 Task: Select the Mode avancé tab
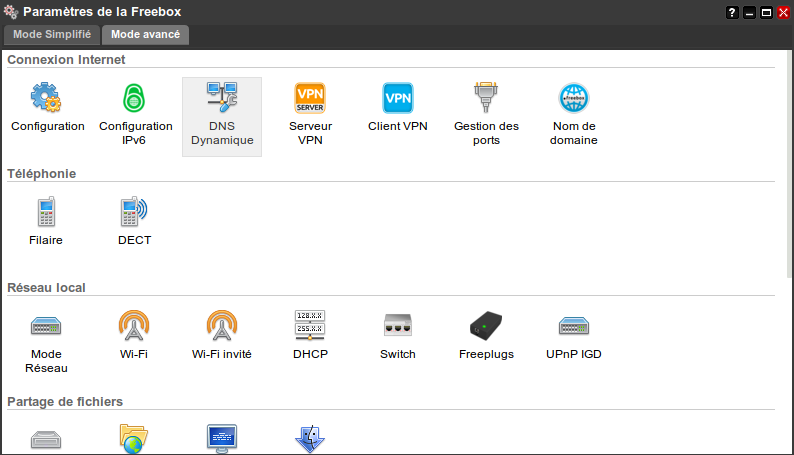coord(145,34)
